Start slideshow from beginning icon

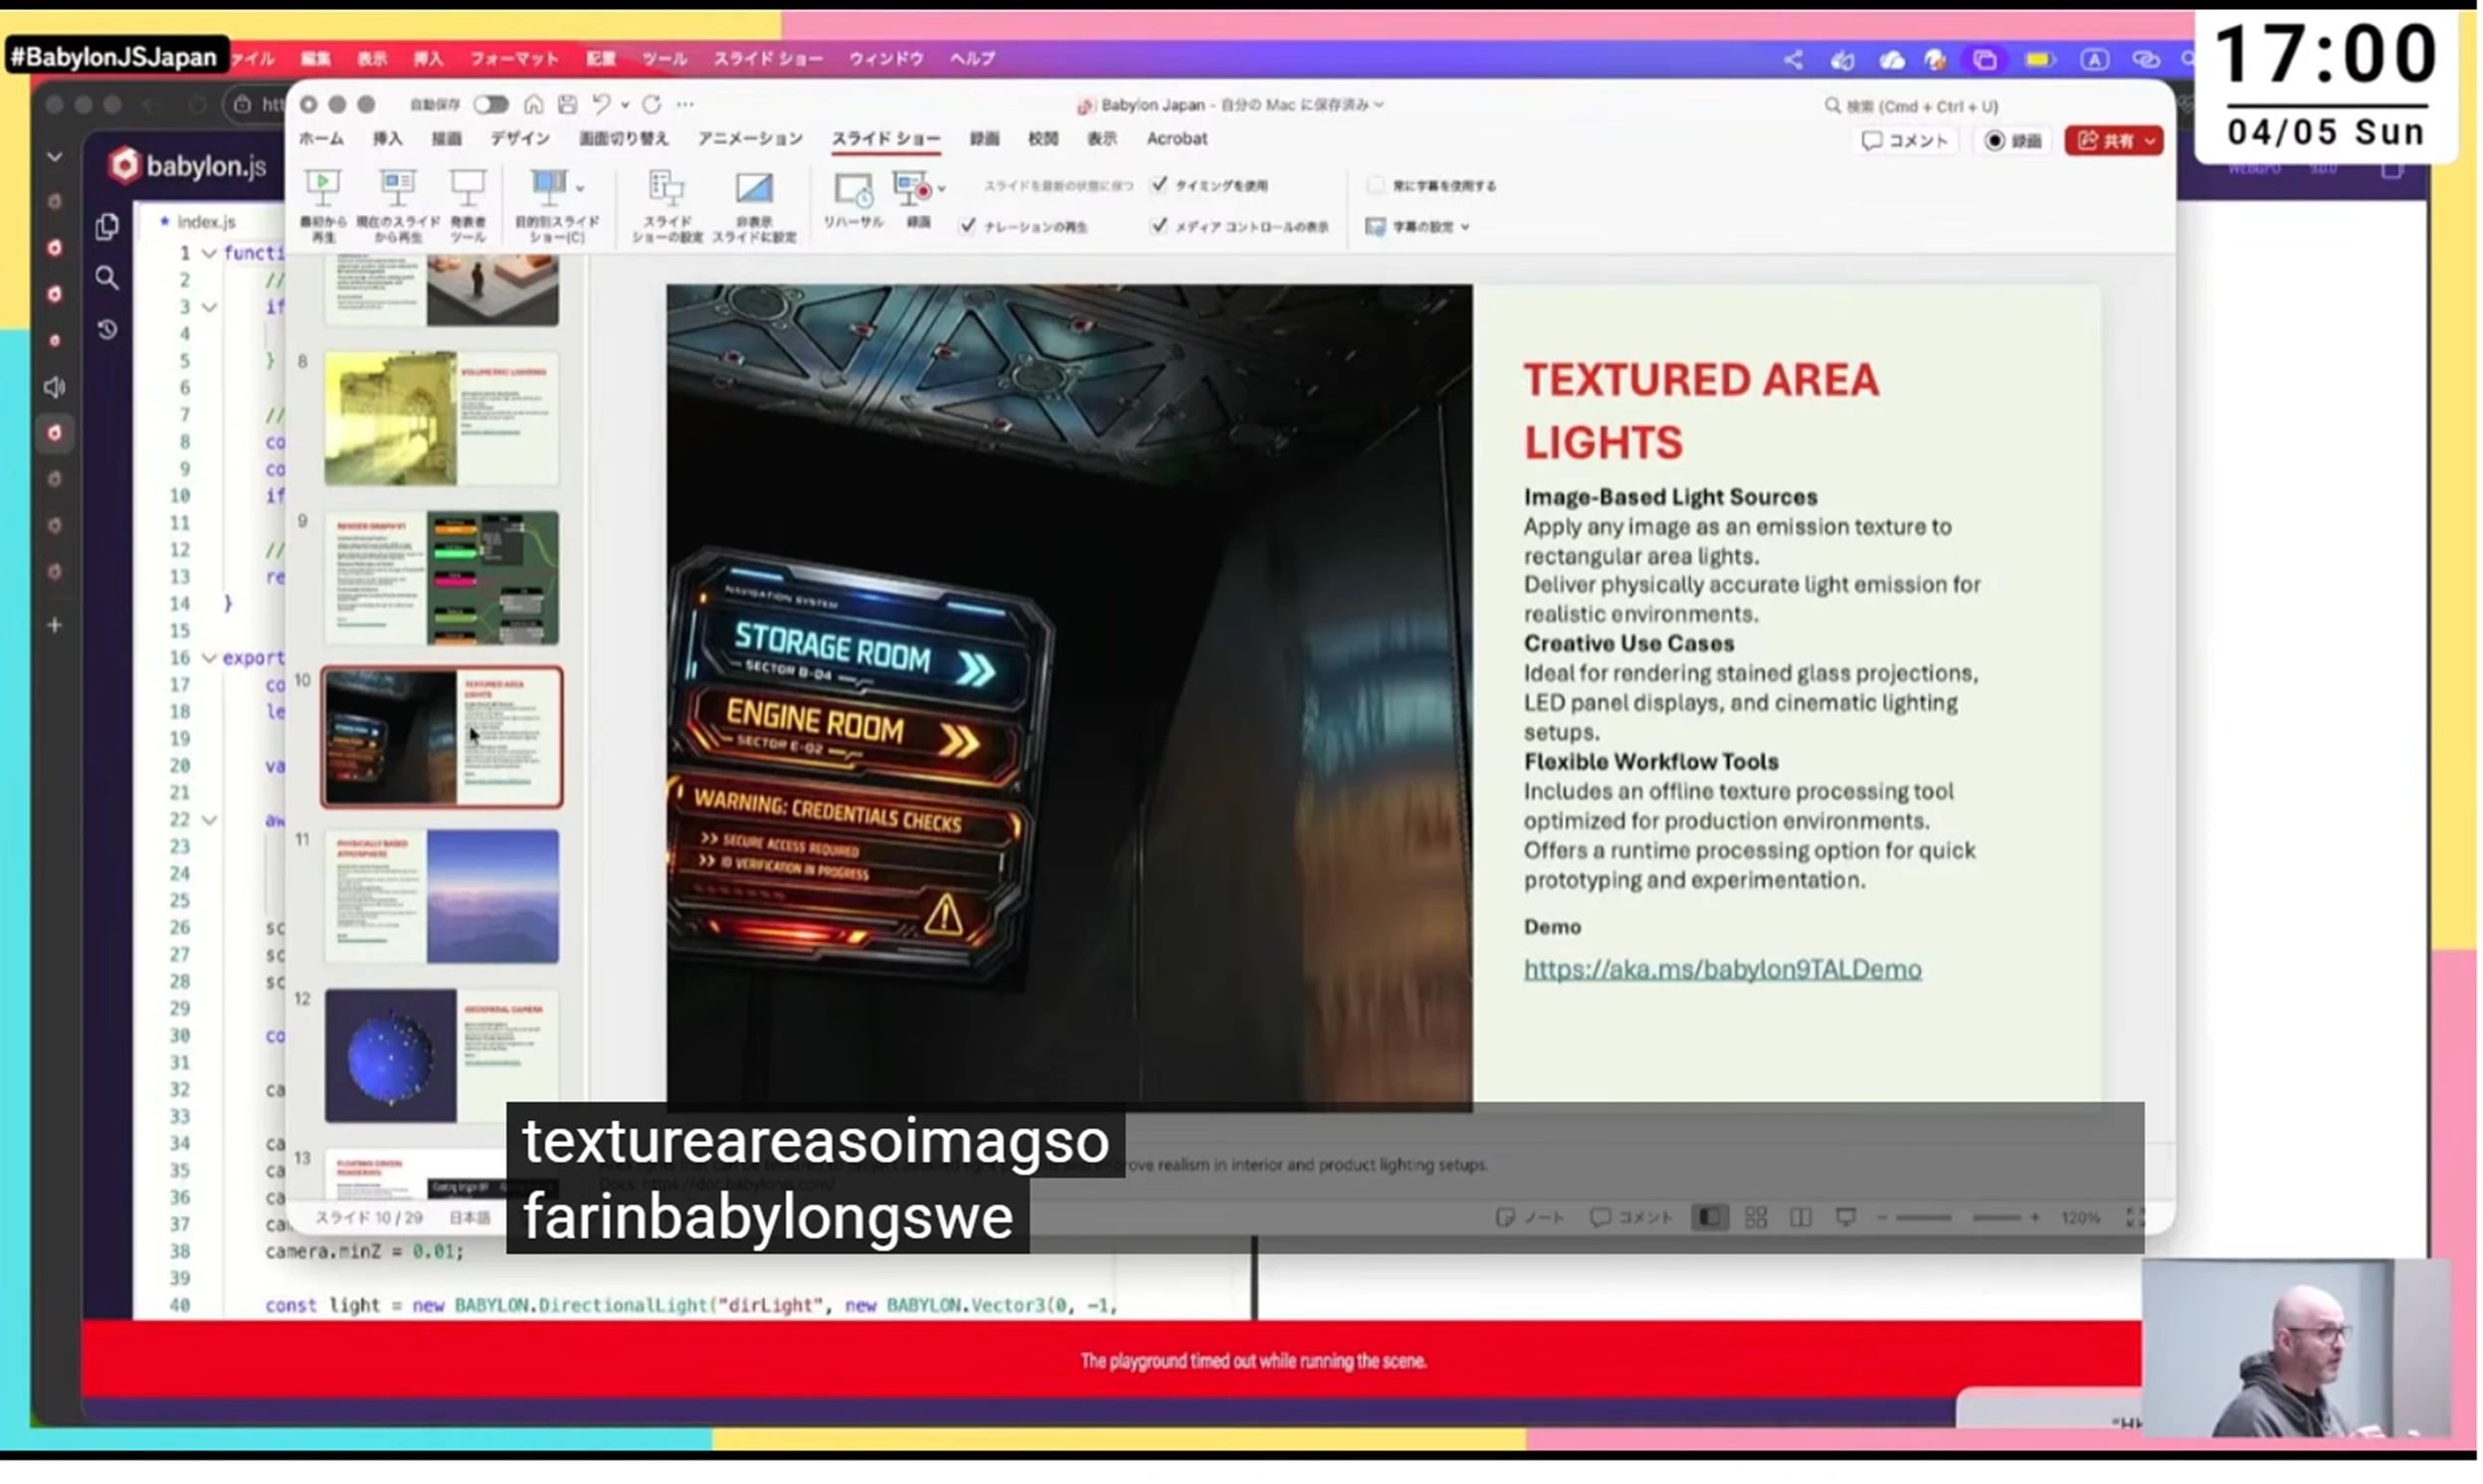click(x=322, y=187)
